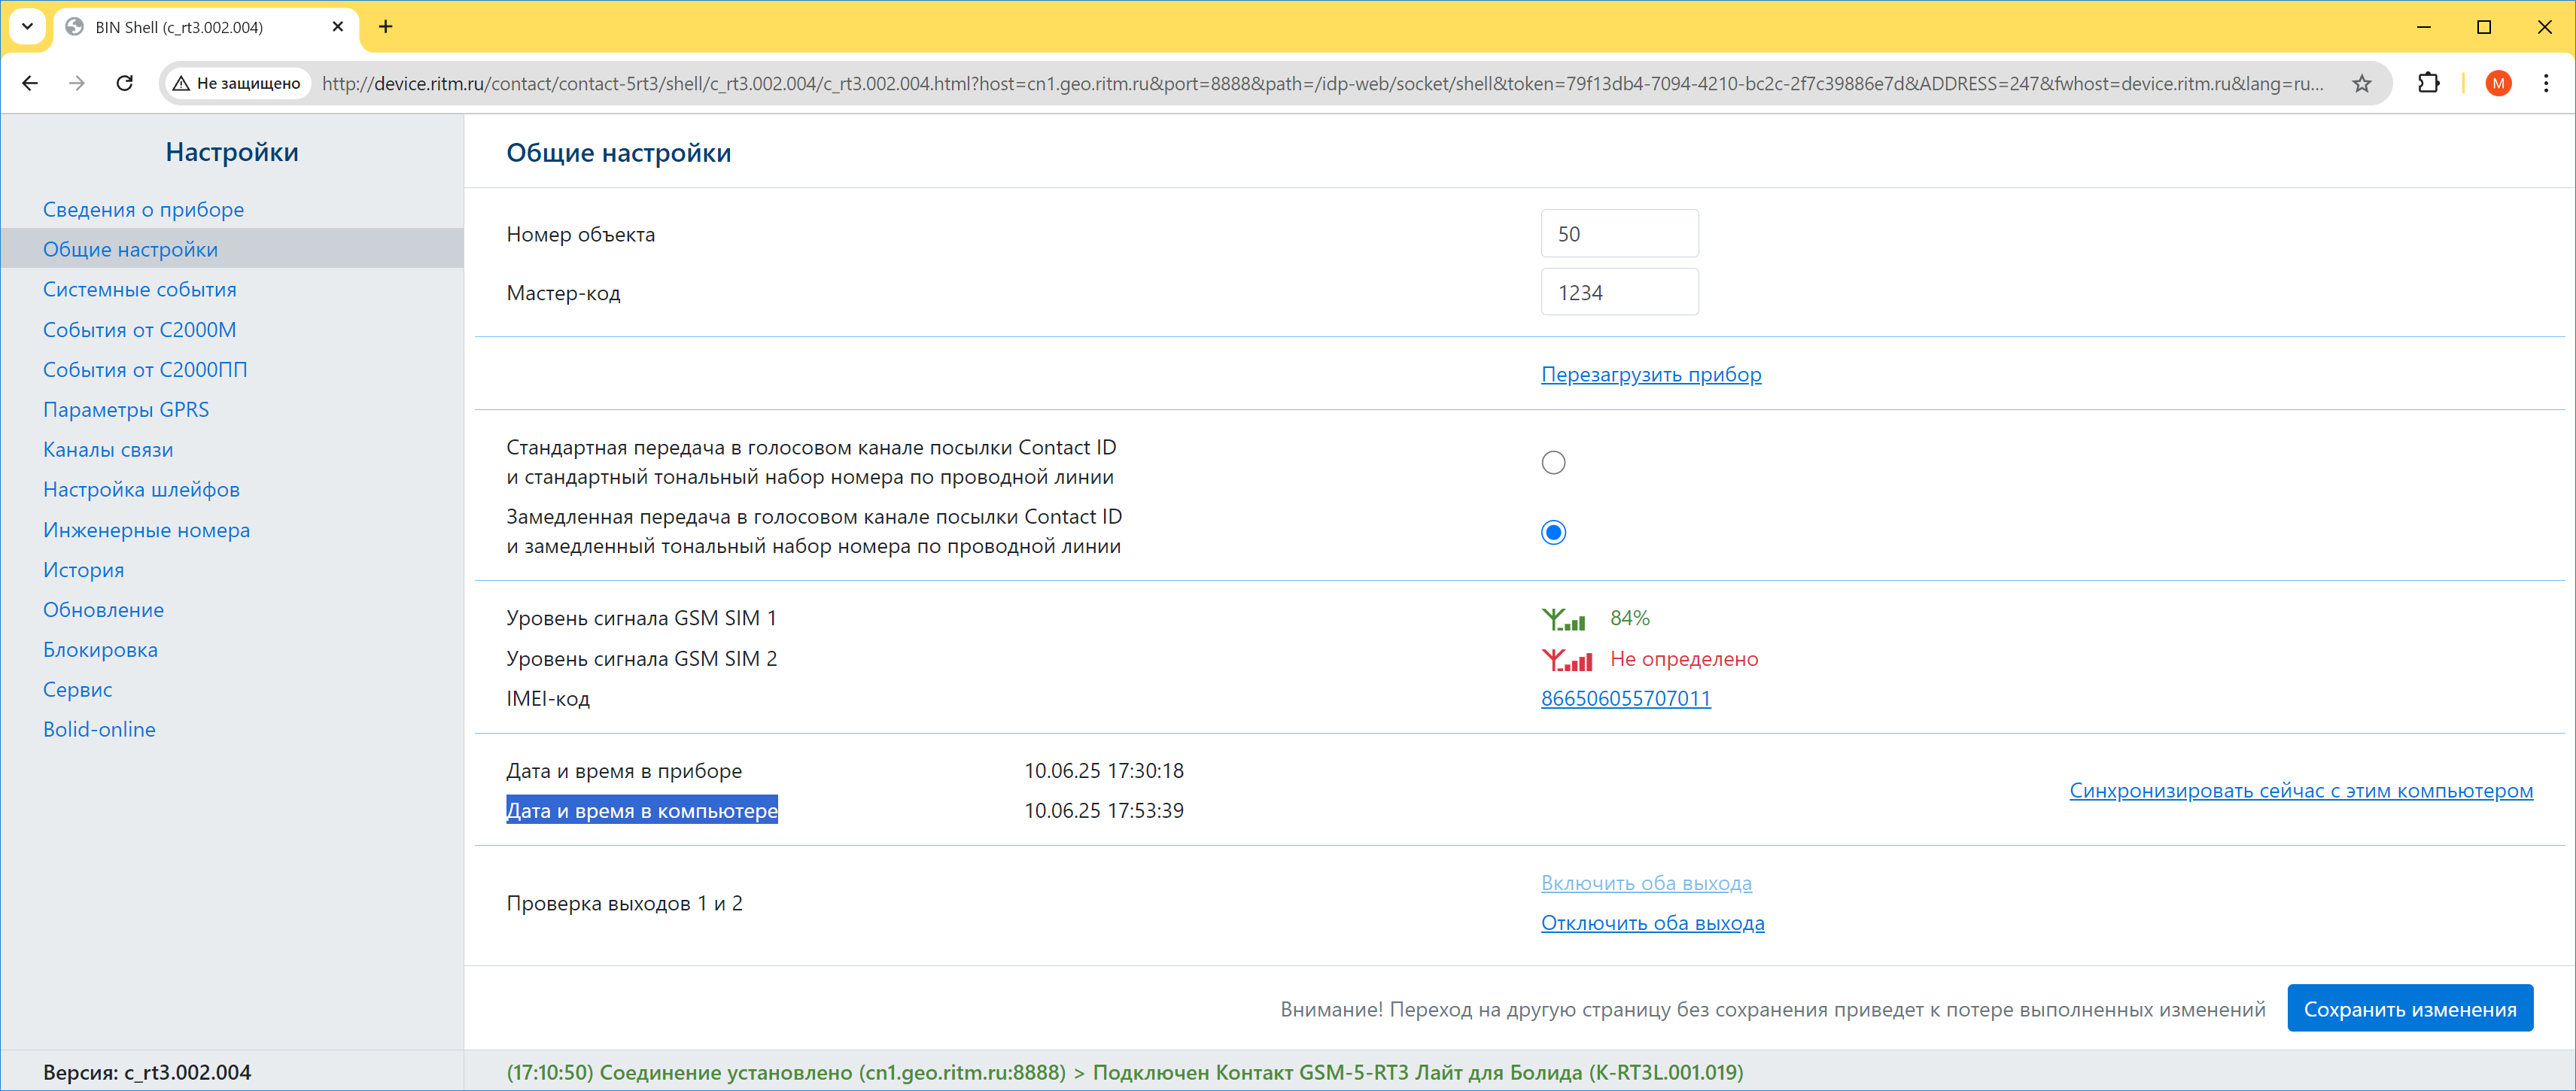Viewport: 2576px width, 1091px height.
Task: Open 'Обновление' in the sidebar
Action: (103, 610)
